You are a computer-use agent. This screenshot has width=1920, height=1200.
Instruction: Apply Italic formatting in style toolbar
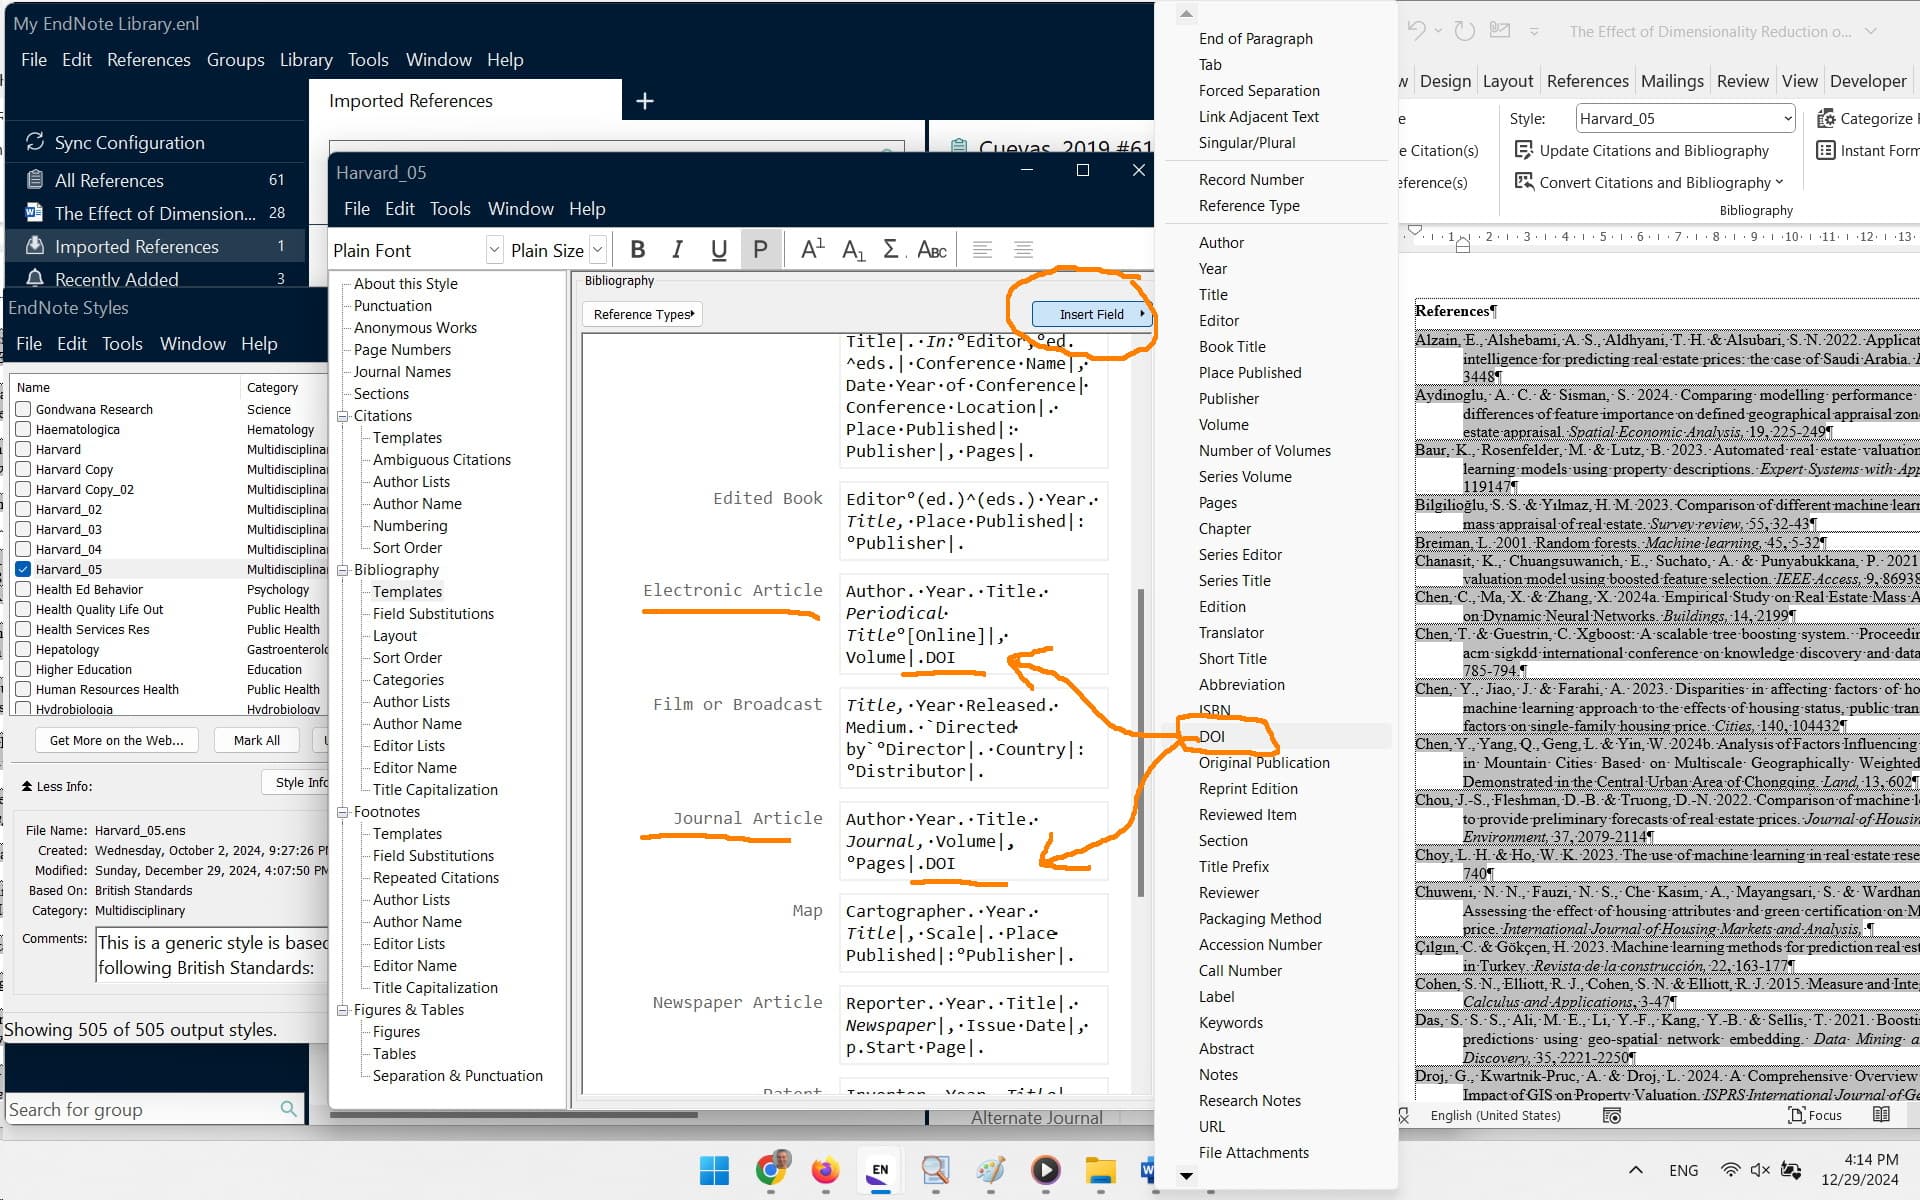[678, 250]
